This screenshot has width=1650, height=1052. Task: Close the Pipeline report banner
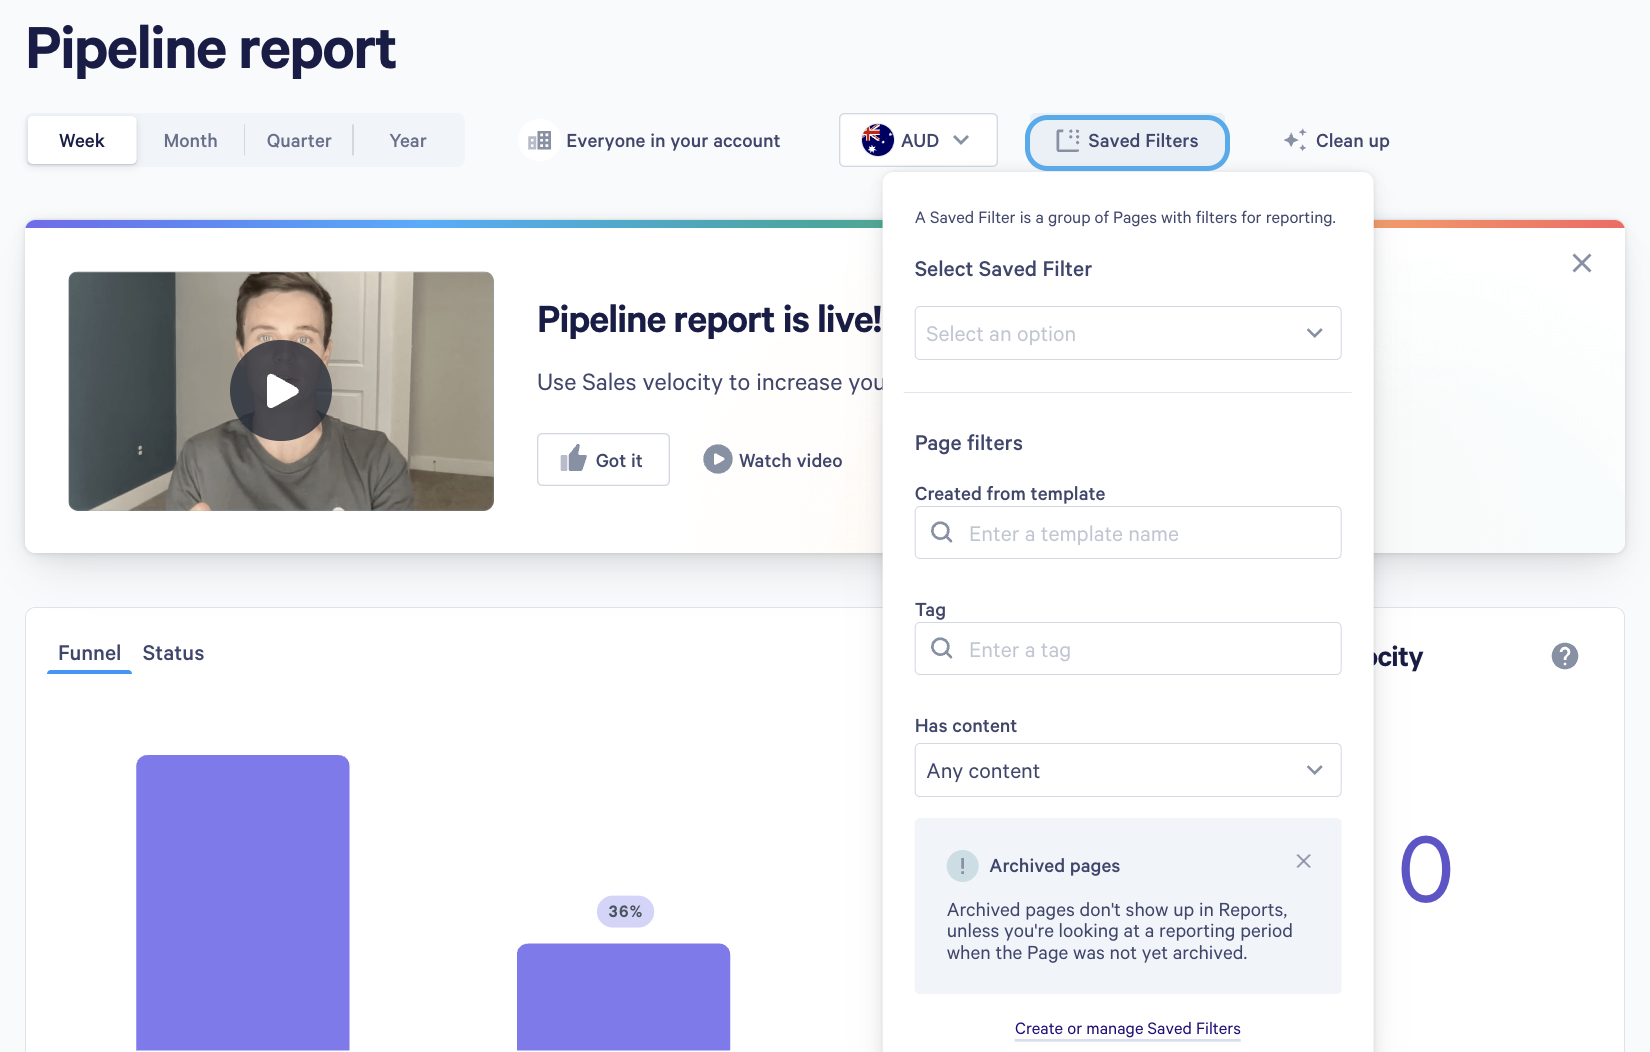click(x=1582, y=263)
